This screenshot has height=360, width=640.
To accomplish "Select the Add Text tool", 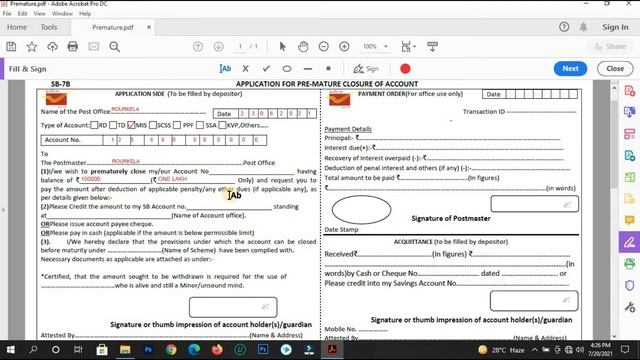I will point(225,69).
